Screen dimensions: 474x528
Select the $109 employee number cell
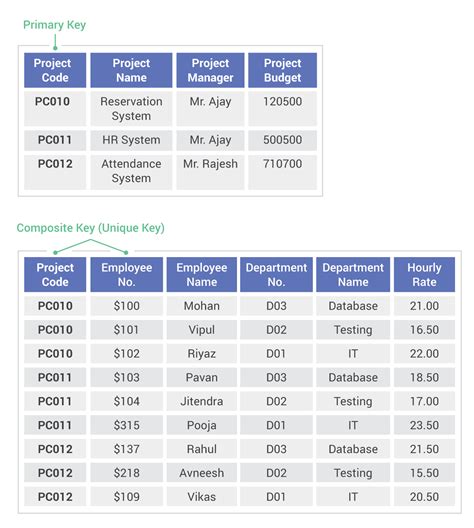pyautogui.click(x=127, y=497)
